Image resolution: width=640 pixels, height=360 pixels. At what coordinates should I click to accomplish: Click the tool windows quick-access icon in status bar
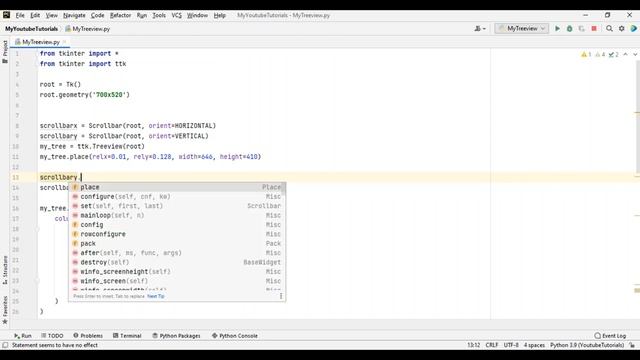pyautogui.click(x=5, y=345)
